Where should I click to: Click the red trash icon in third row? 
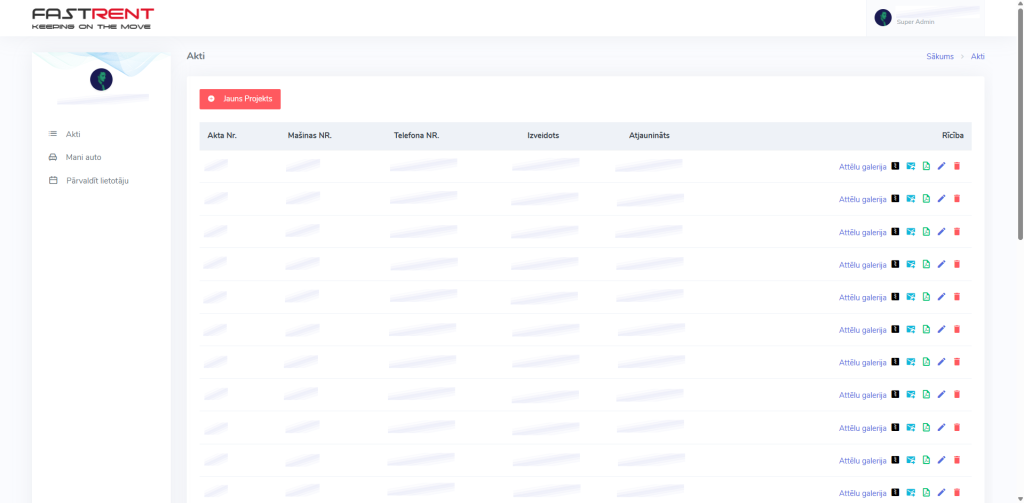pyautogui.click(x=956, y=232)
